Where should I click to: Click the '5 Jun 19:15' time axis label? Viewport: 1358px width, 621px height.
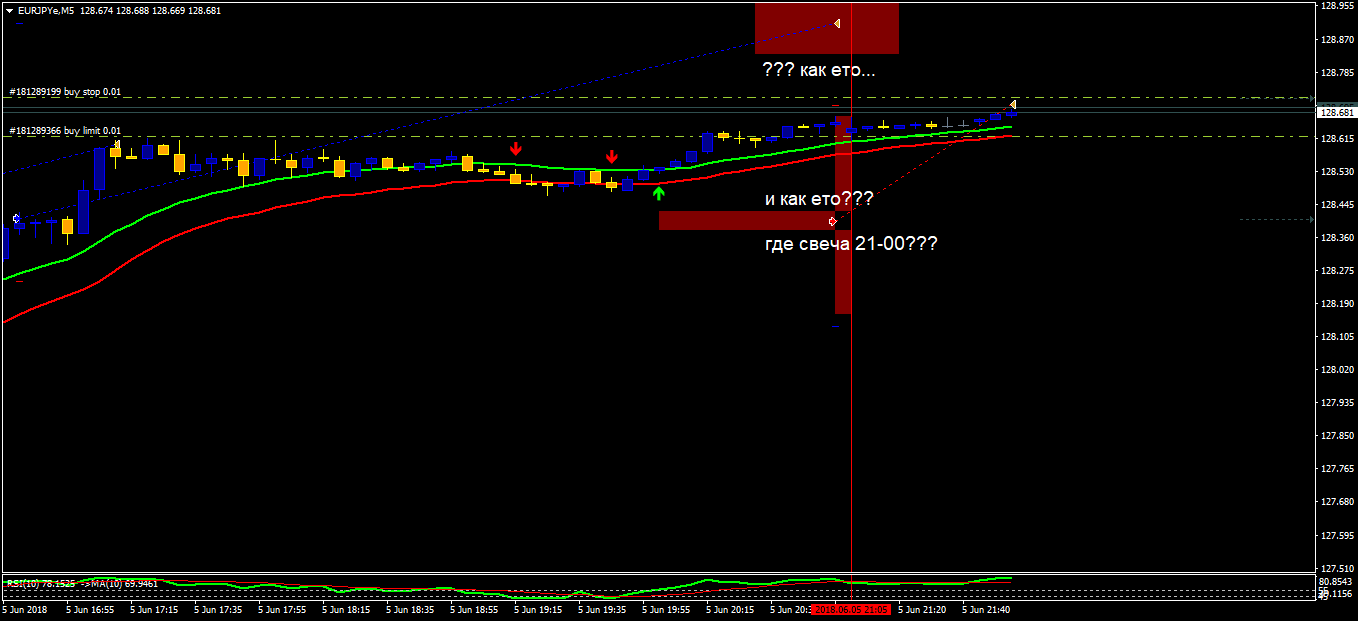pos(538,608)
